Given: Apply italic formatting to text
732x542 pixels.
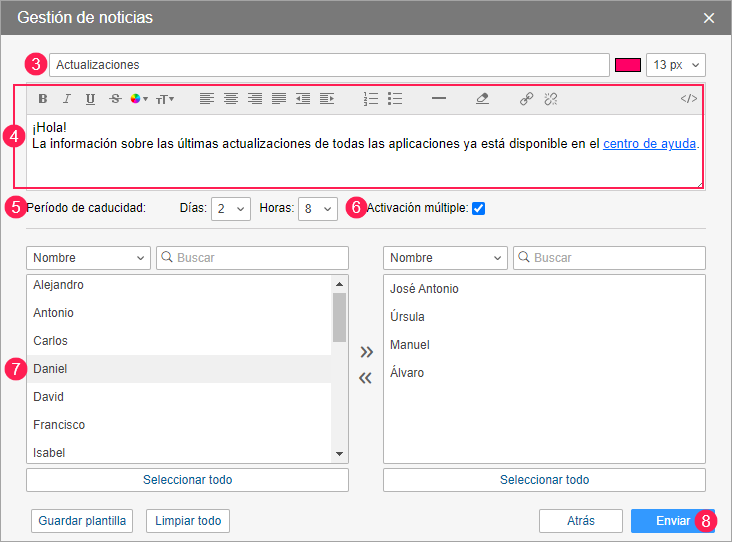Looking at the screenshot, I should [x=66, y=99].
